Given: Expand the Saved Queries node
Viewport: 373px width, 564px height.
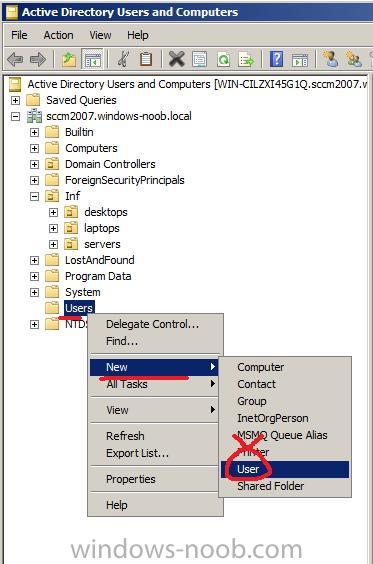Looking at the screenshot, I should click(15, 100).
